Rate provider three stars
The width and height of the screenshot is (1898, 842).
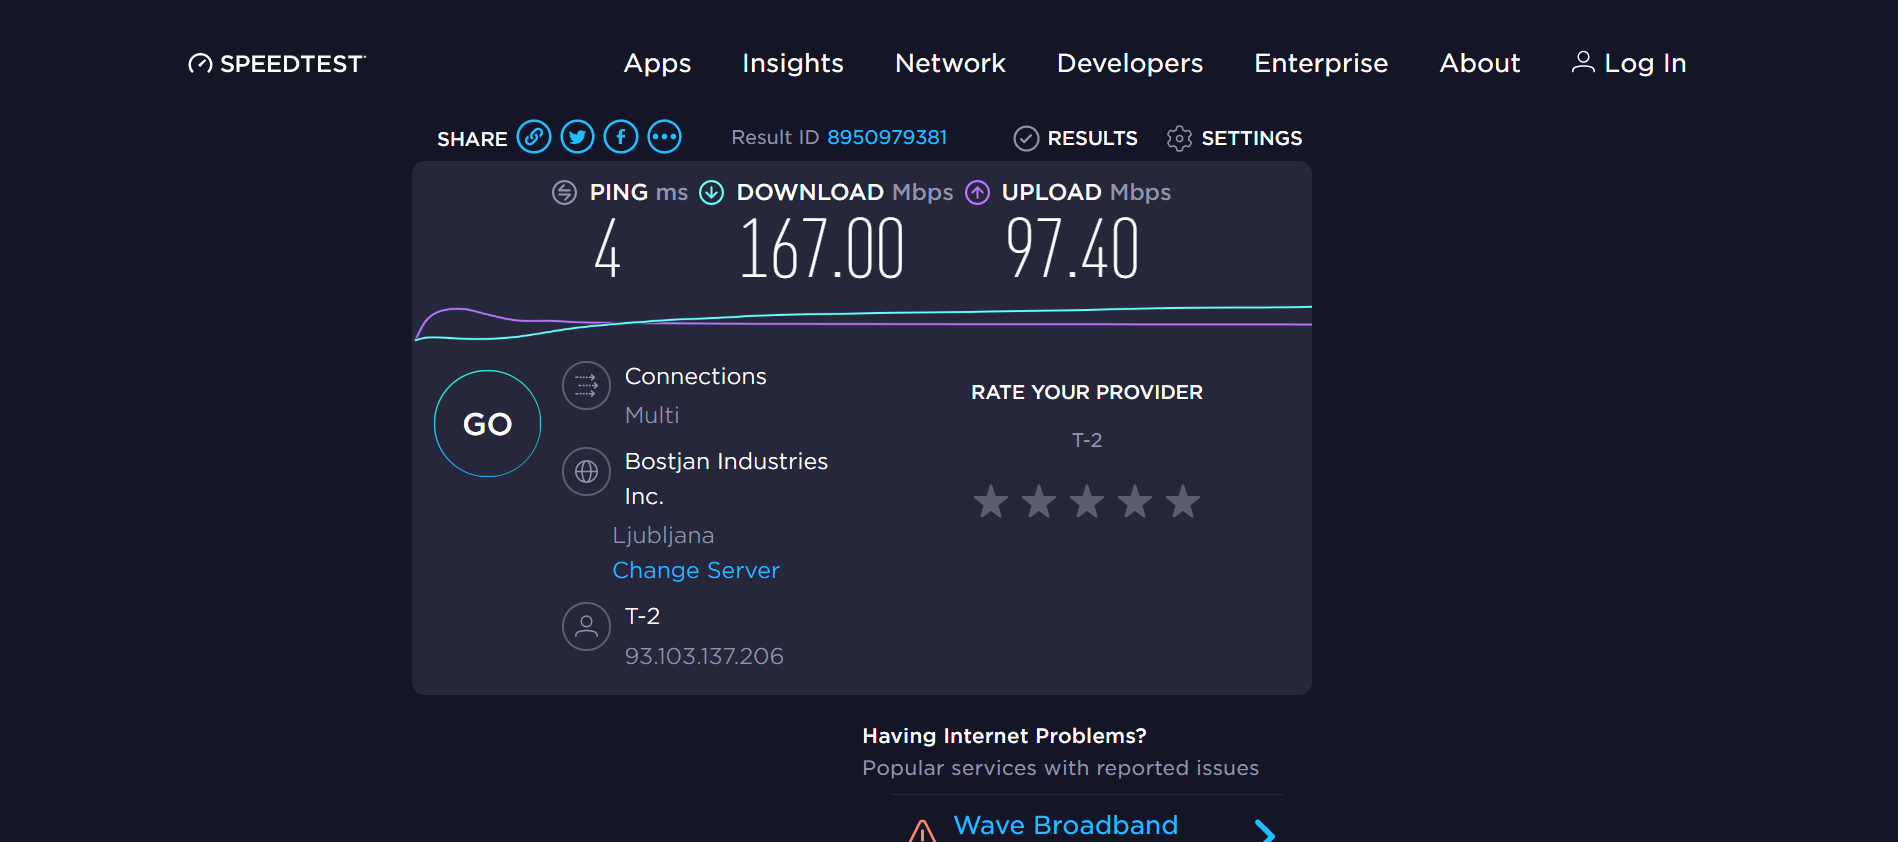point(1087,501)
